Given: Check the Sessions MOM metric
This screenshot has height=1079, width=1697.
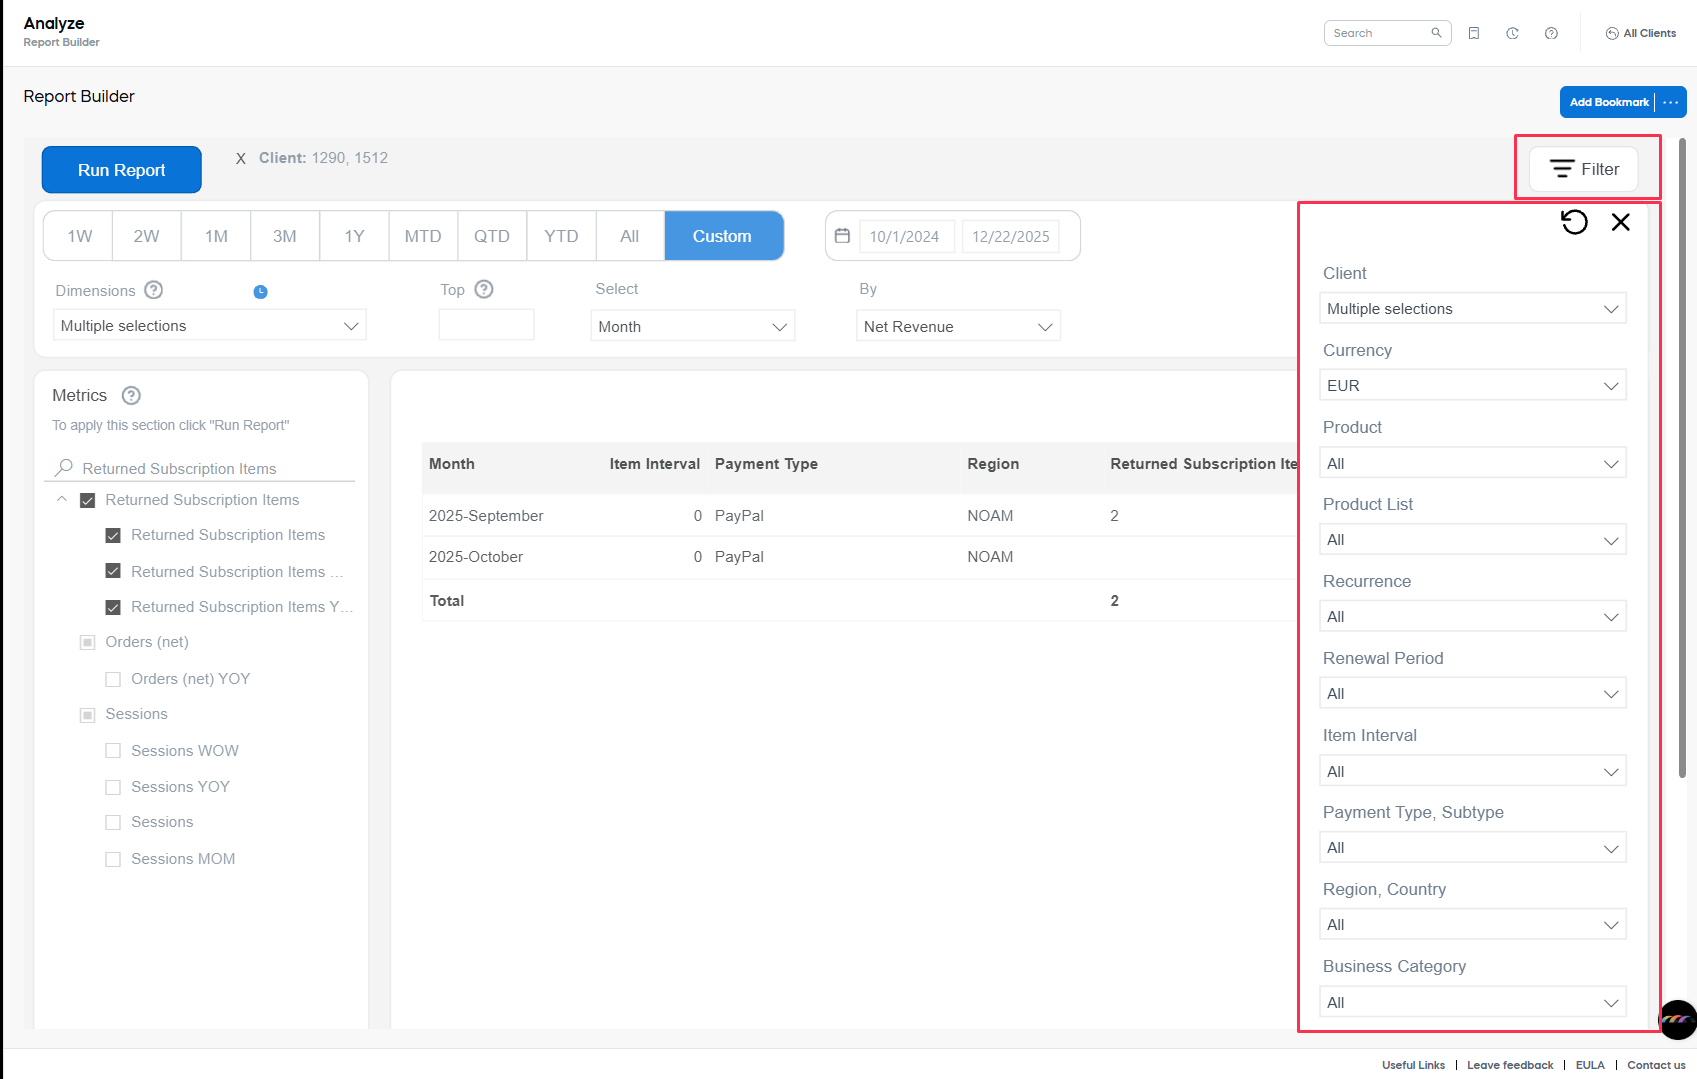Looking at the screenshot, I should pos(113,858).
